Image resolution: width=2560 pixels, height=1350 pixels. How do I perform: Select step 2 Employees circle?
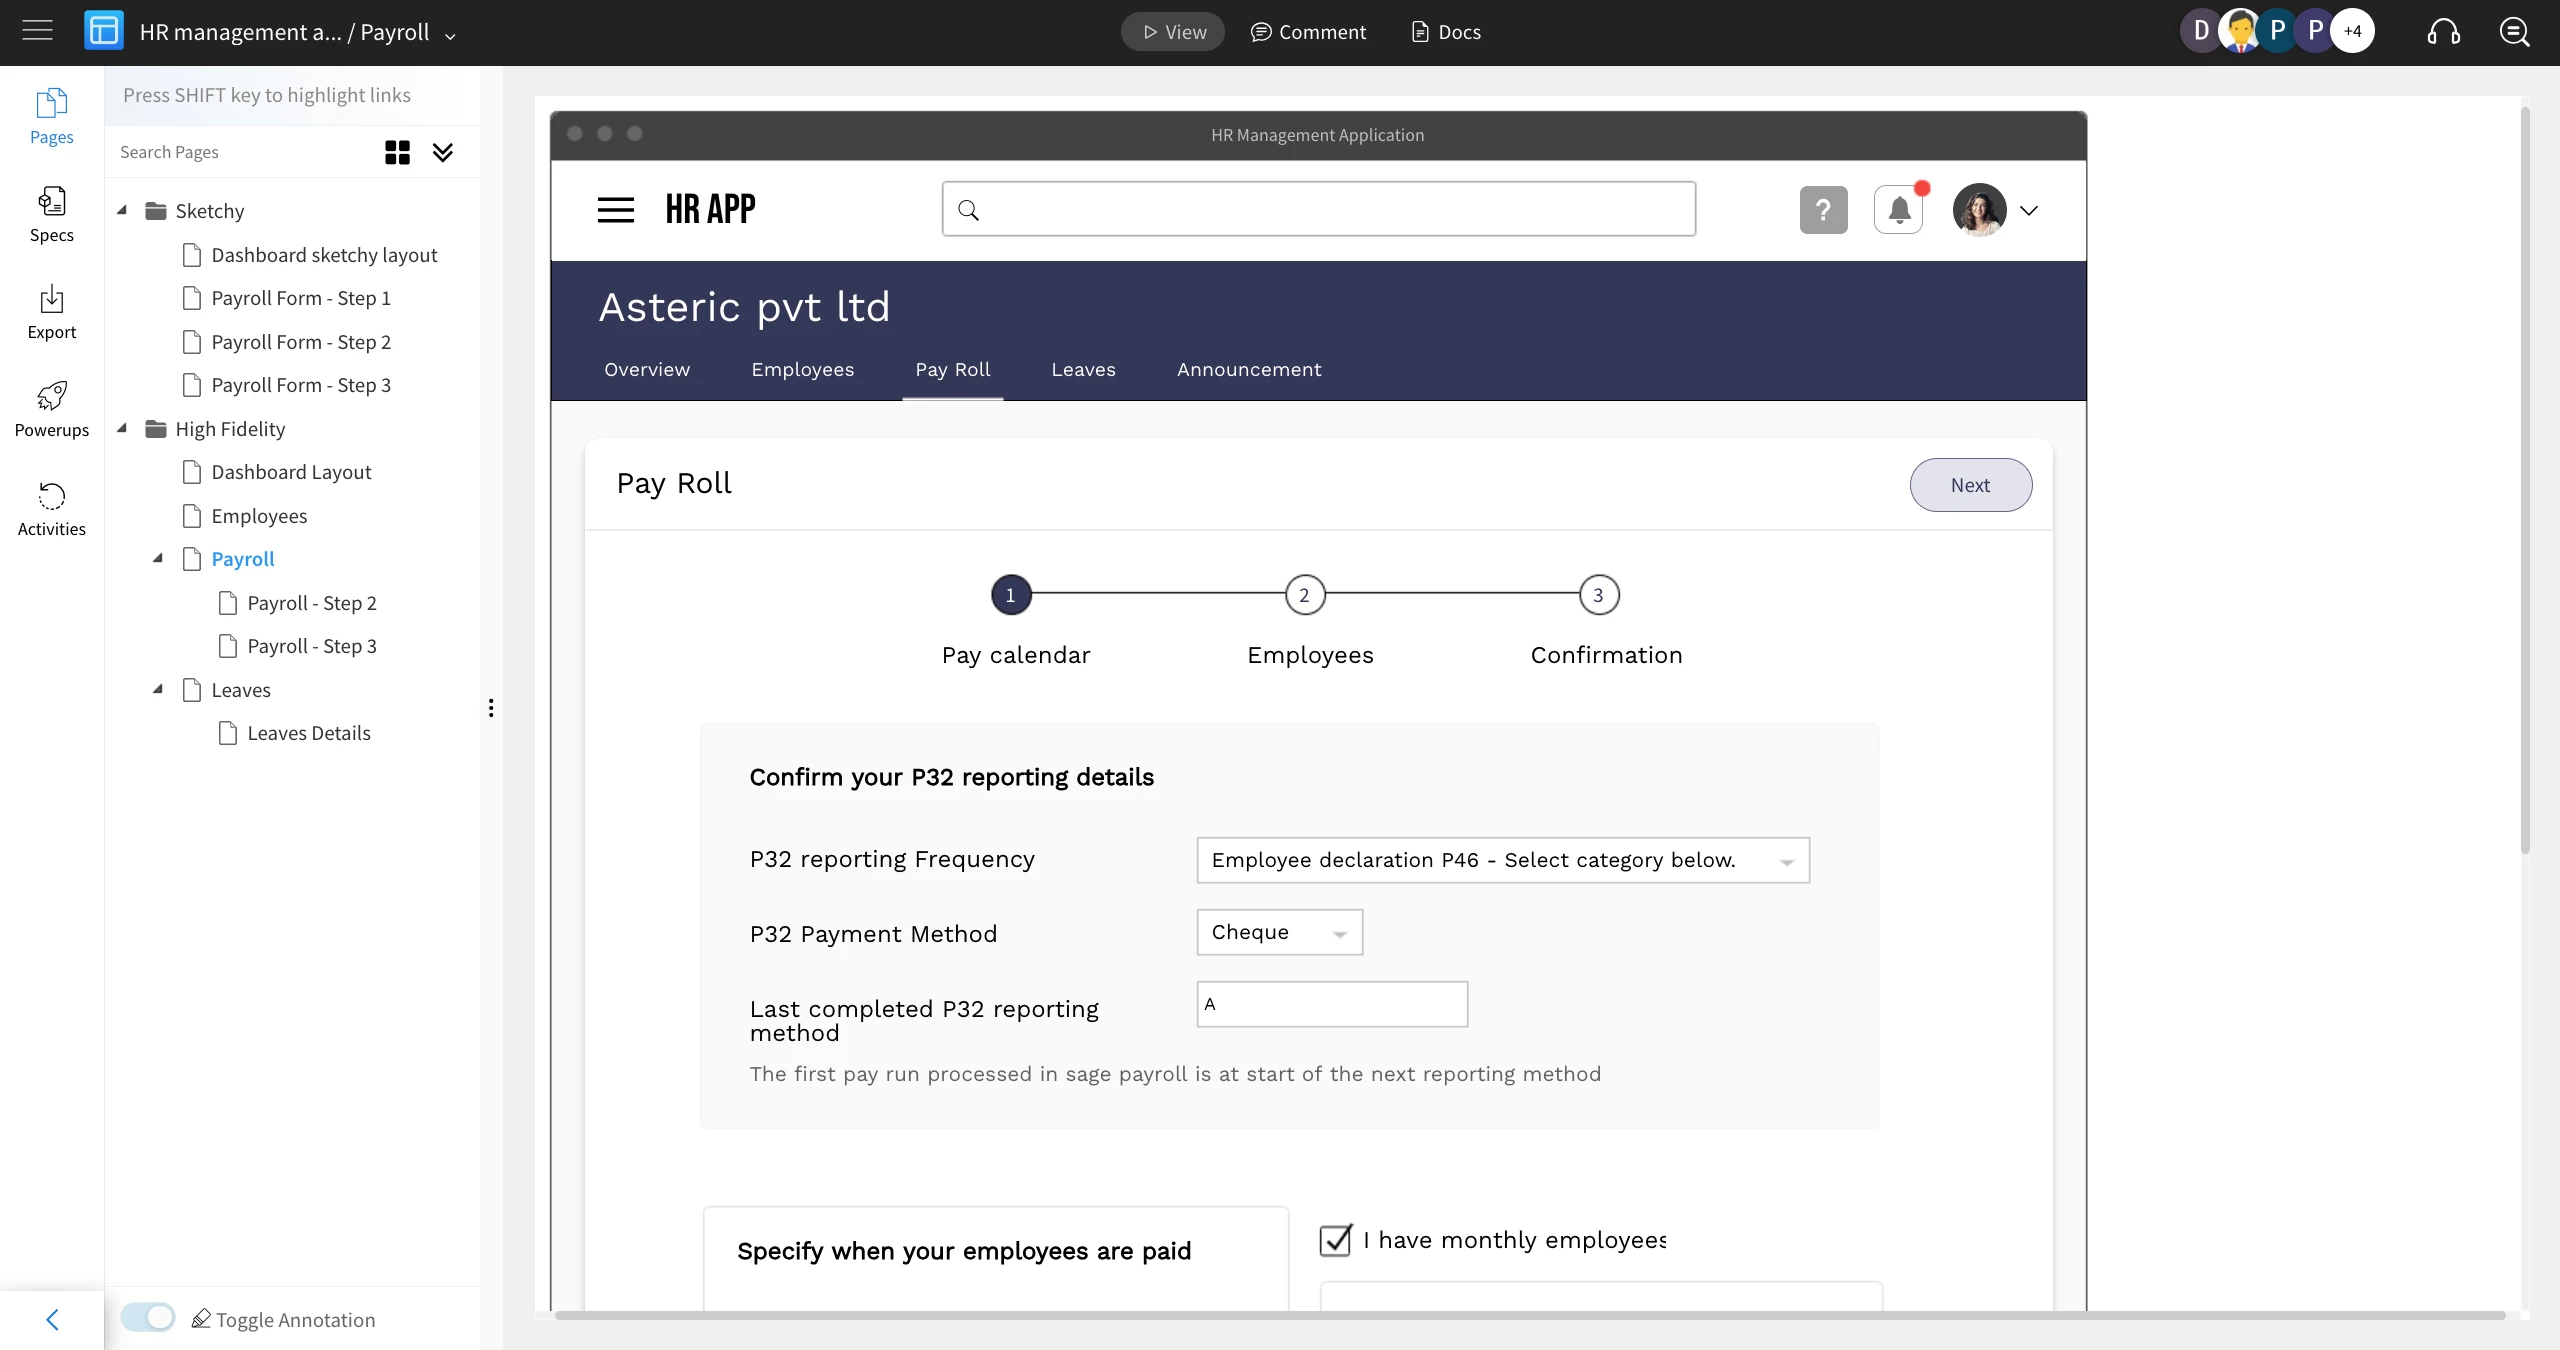(1304, 595)
